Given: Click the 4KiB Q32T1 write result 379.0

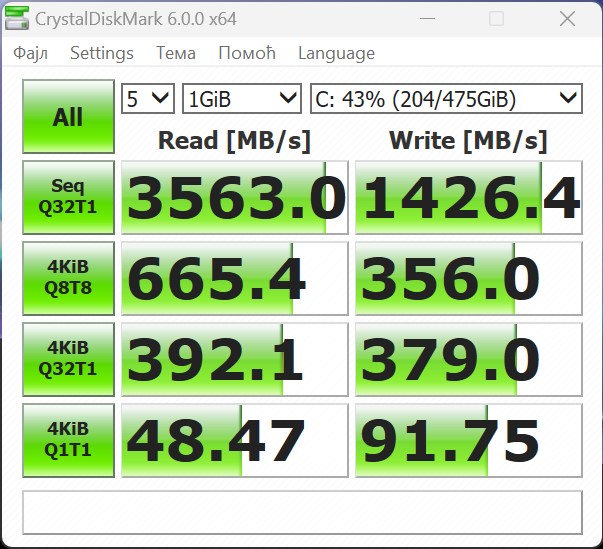Looking at the screenshot, I should tap(469, 359).
